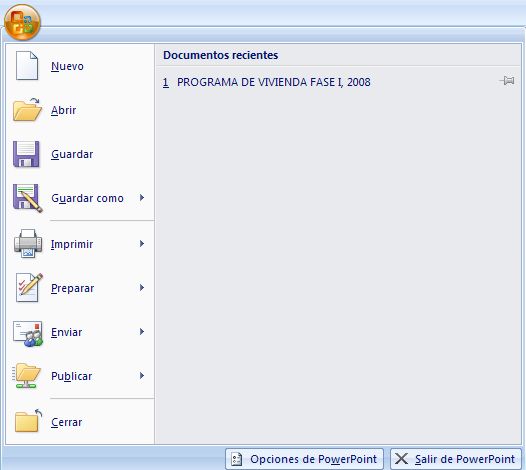This screenshot has height=470, width=526.
Task: Expand the Preparar submenu arrow
Action: pyautogui.click(x=142, y=288)
